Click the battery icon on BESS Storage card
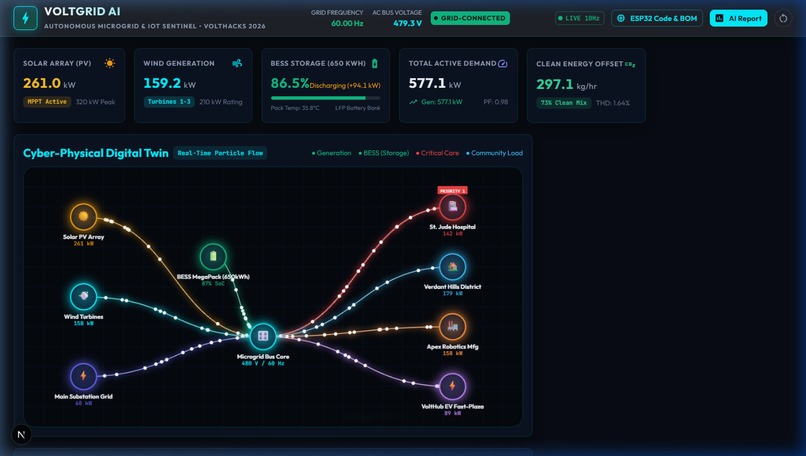This screenshot has width=806, height=456. [375, 63]
